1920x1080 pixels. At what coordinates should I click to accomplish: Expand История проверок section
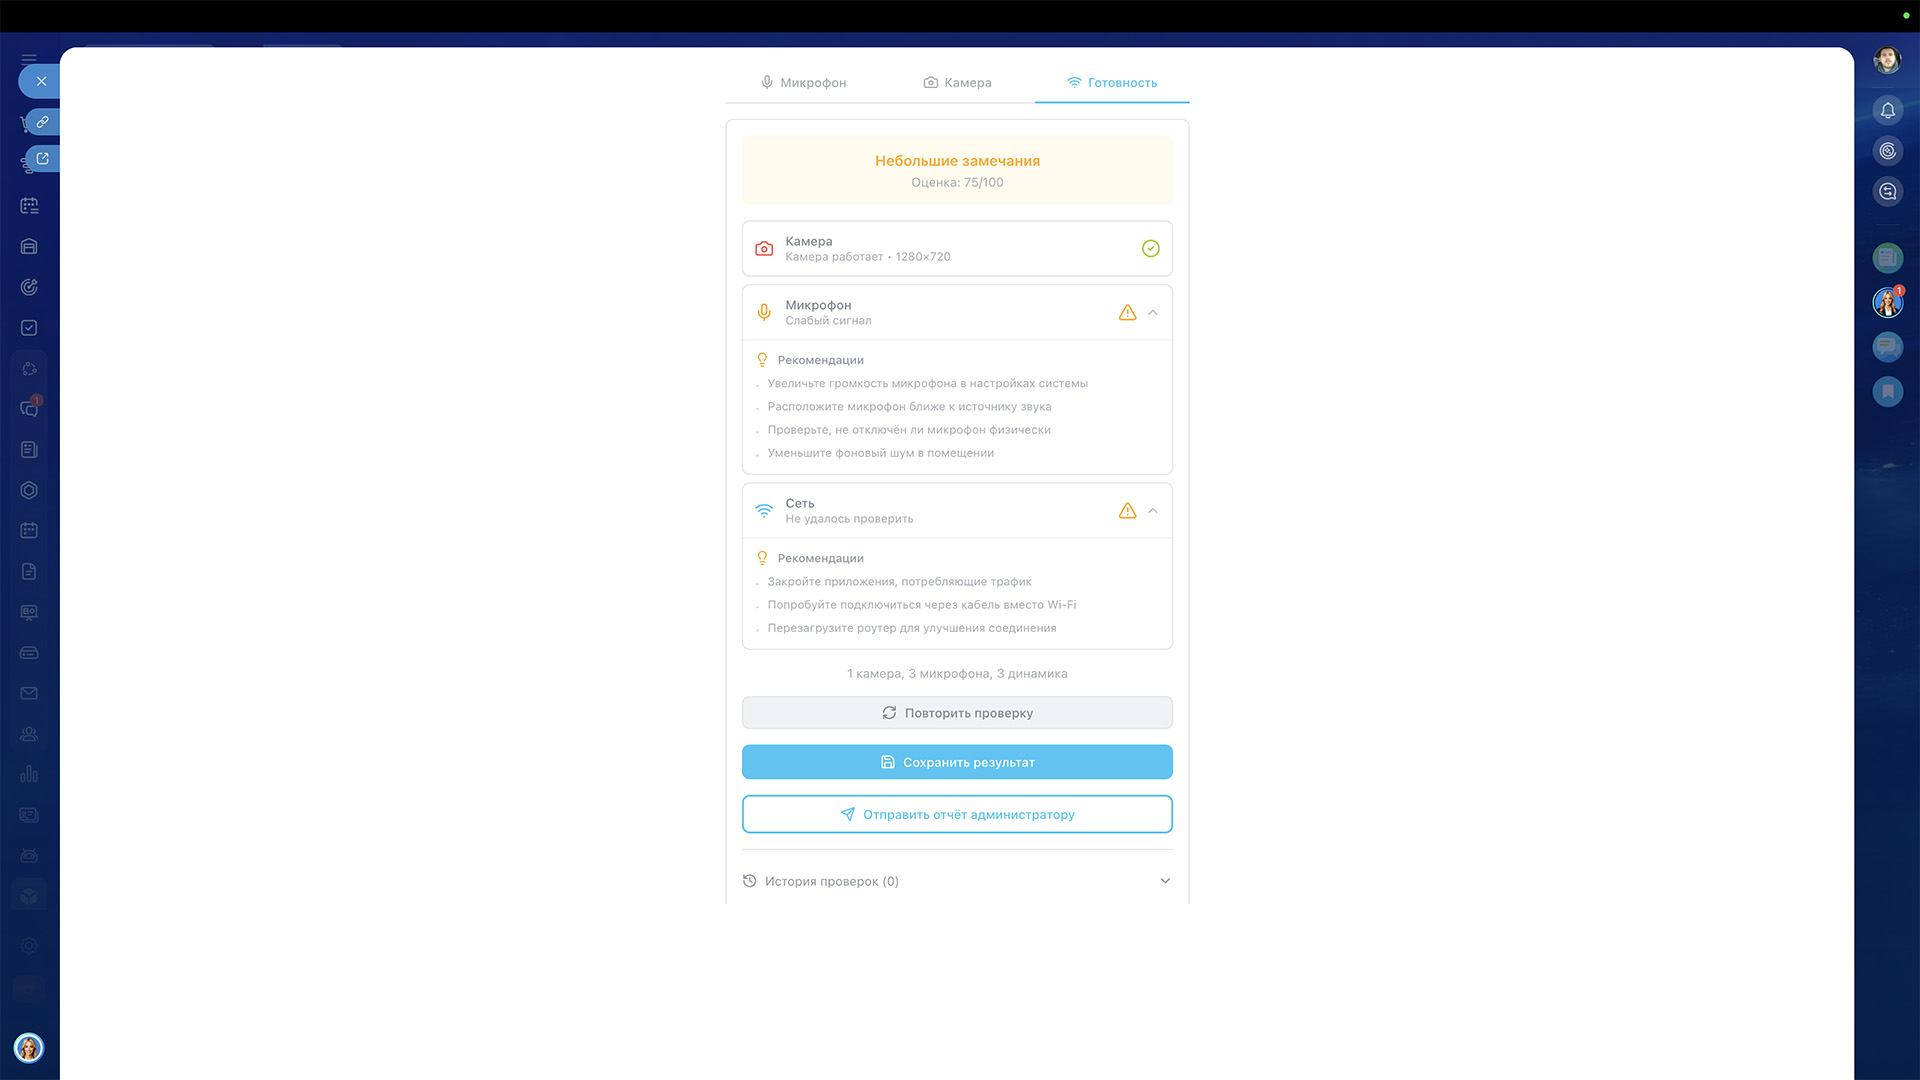1165,881
